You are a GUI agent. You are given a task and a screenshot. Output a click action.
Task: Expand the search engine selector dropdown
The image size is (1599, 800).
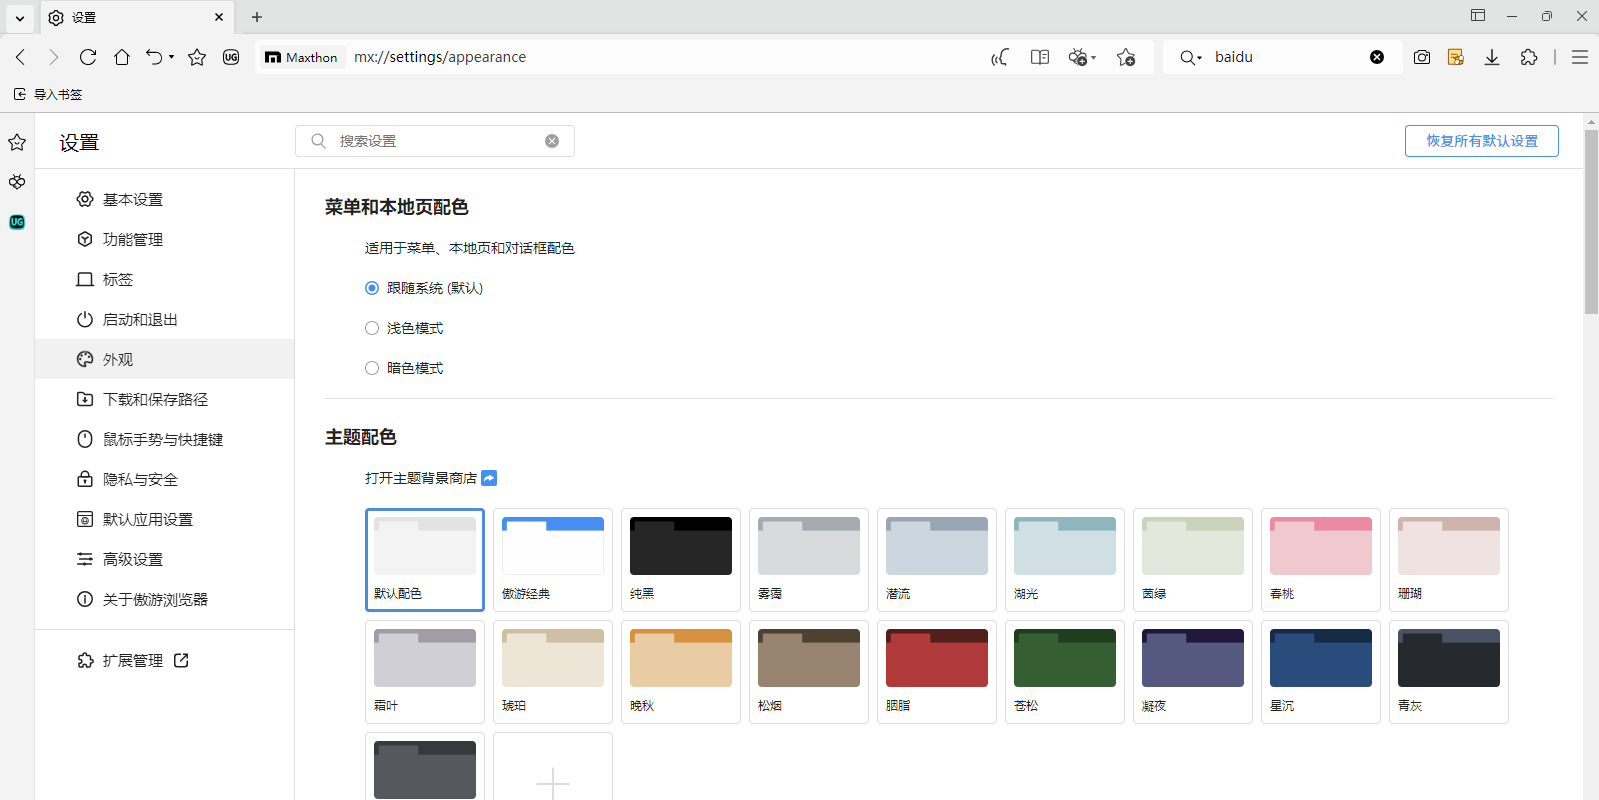pos(1190,57)
